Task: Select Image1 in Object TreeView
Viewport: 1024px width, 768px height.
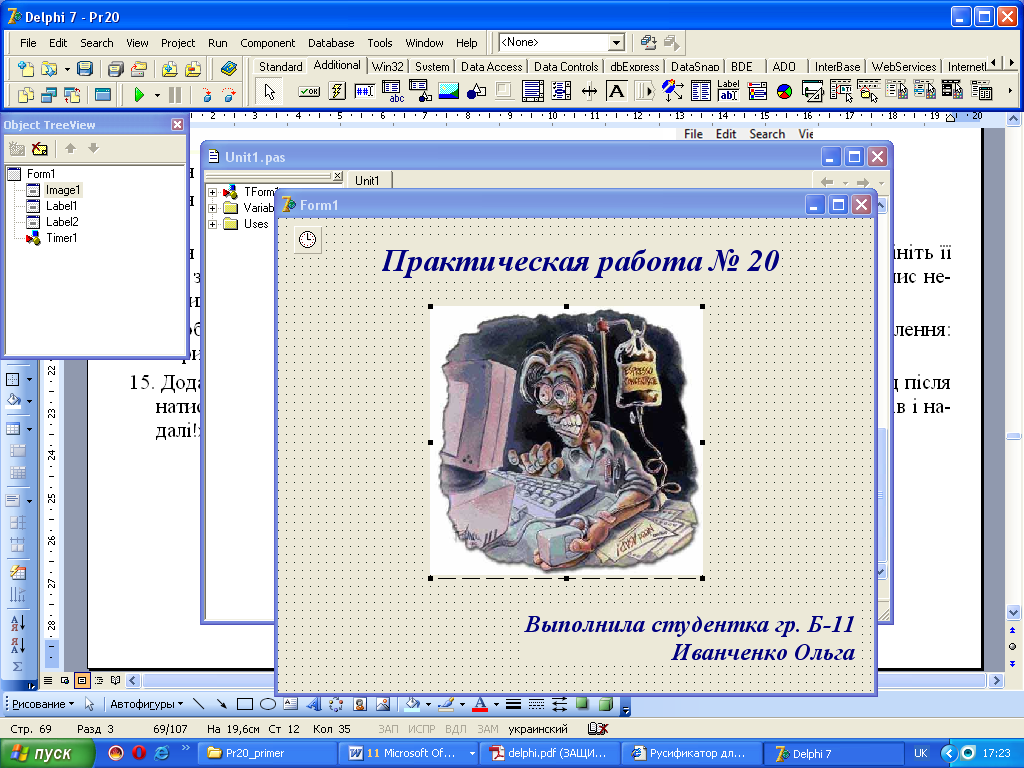Action: pos(62,190)
